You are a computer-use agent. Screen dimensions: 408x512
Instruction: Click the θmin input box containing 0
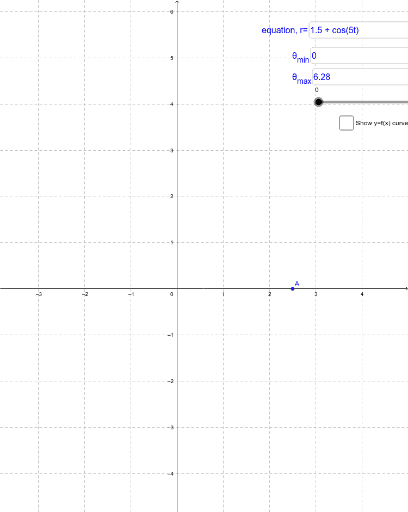point(359,56)
